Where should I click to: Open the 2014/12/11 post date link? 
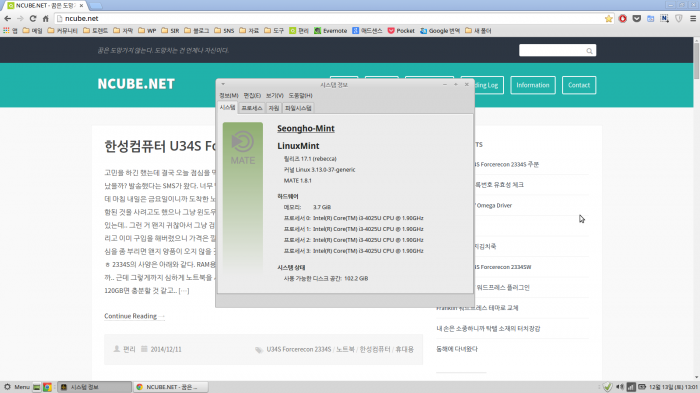166,349
